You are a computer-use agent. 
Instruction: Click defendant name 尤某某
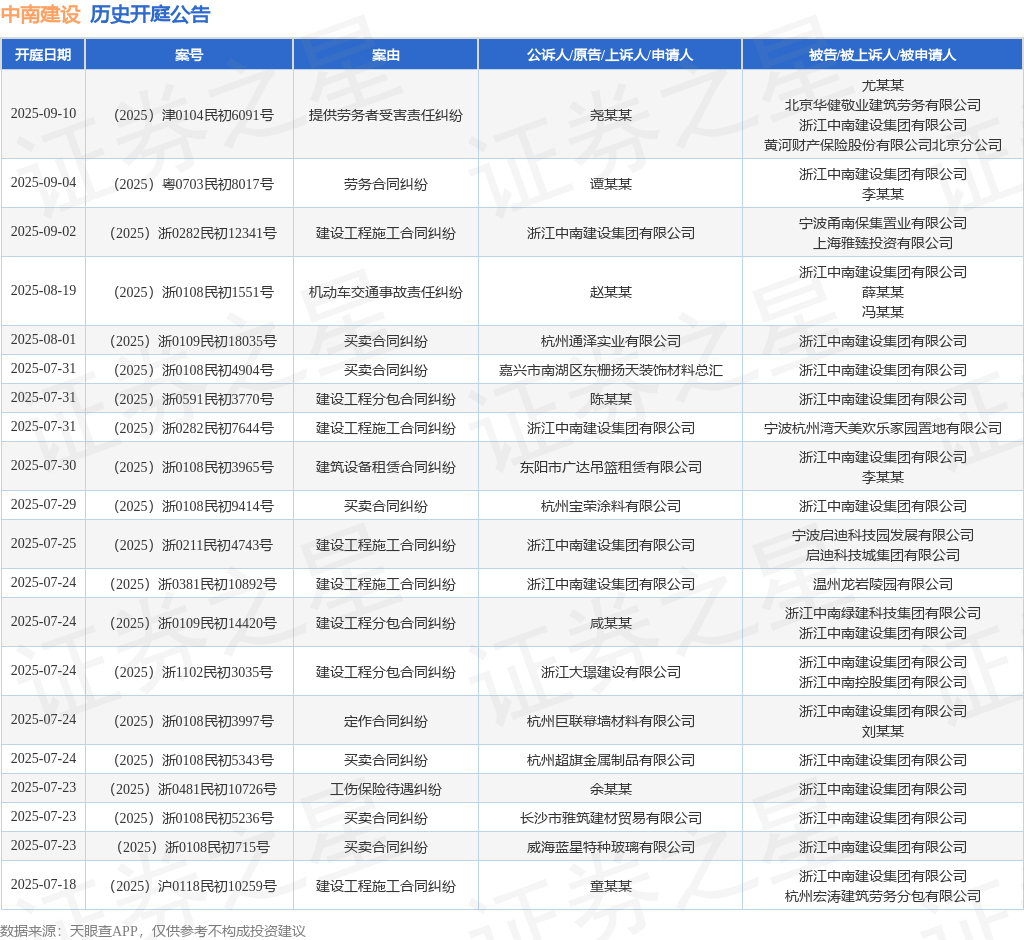(x=882, y=86)
